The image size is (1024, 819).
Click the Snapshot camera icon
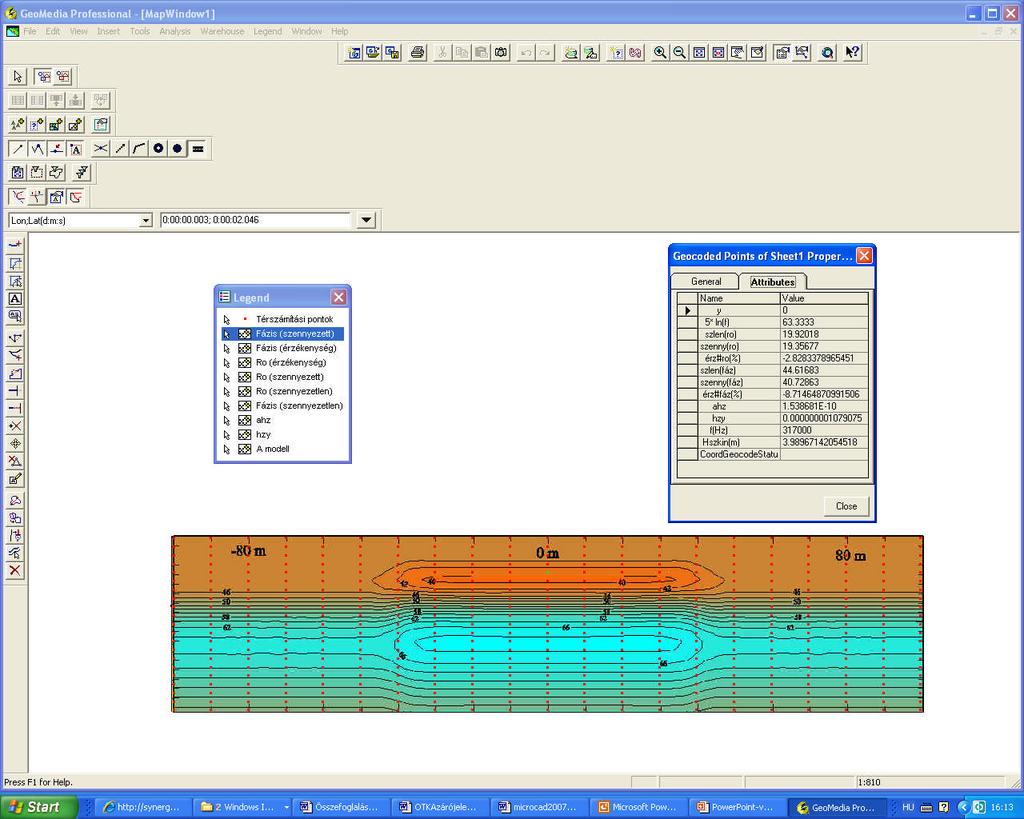pos(501,53)
